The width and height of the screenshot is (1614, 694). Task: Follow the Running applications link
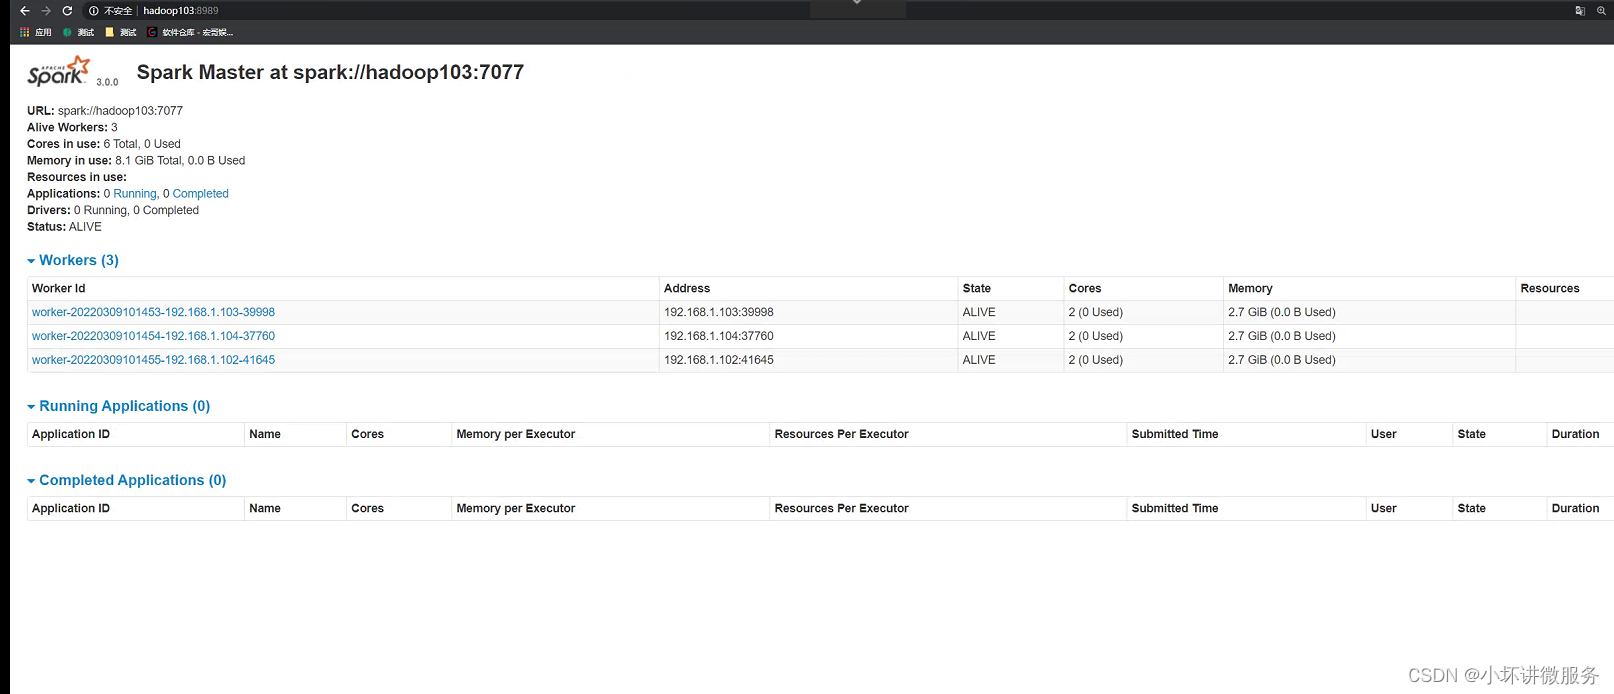(x=135, y=194)
